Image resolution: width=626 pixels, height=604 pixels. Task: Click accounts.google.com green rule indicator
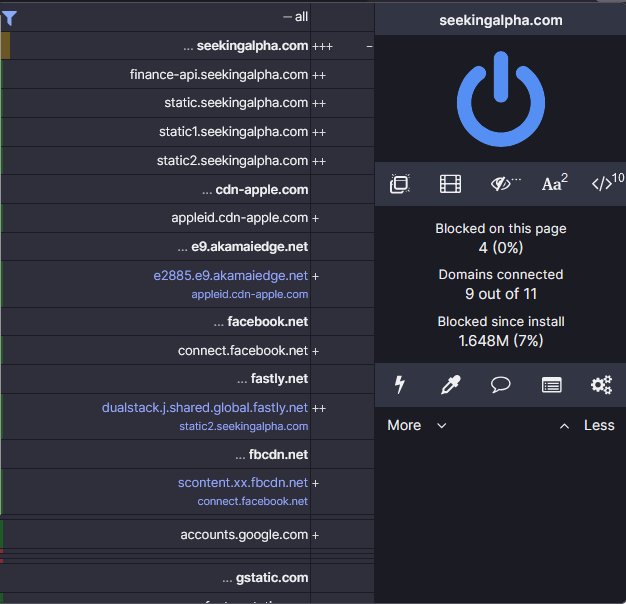click(2, 534)
